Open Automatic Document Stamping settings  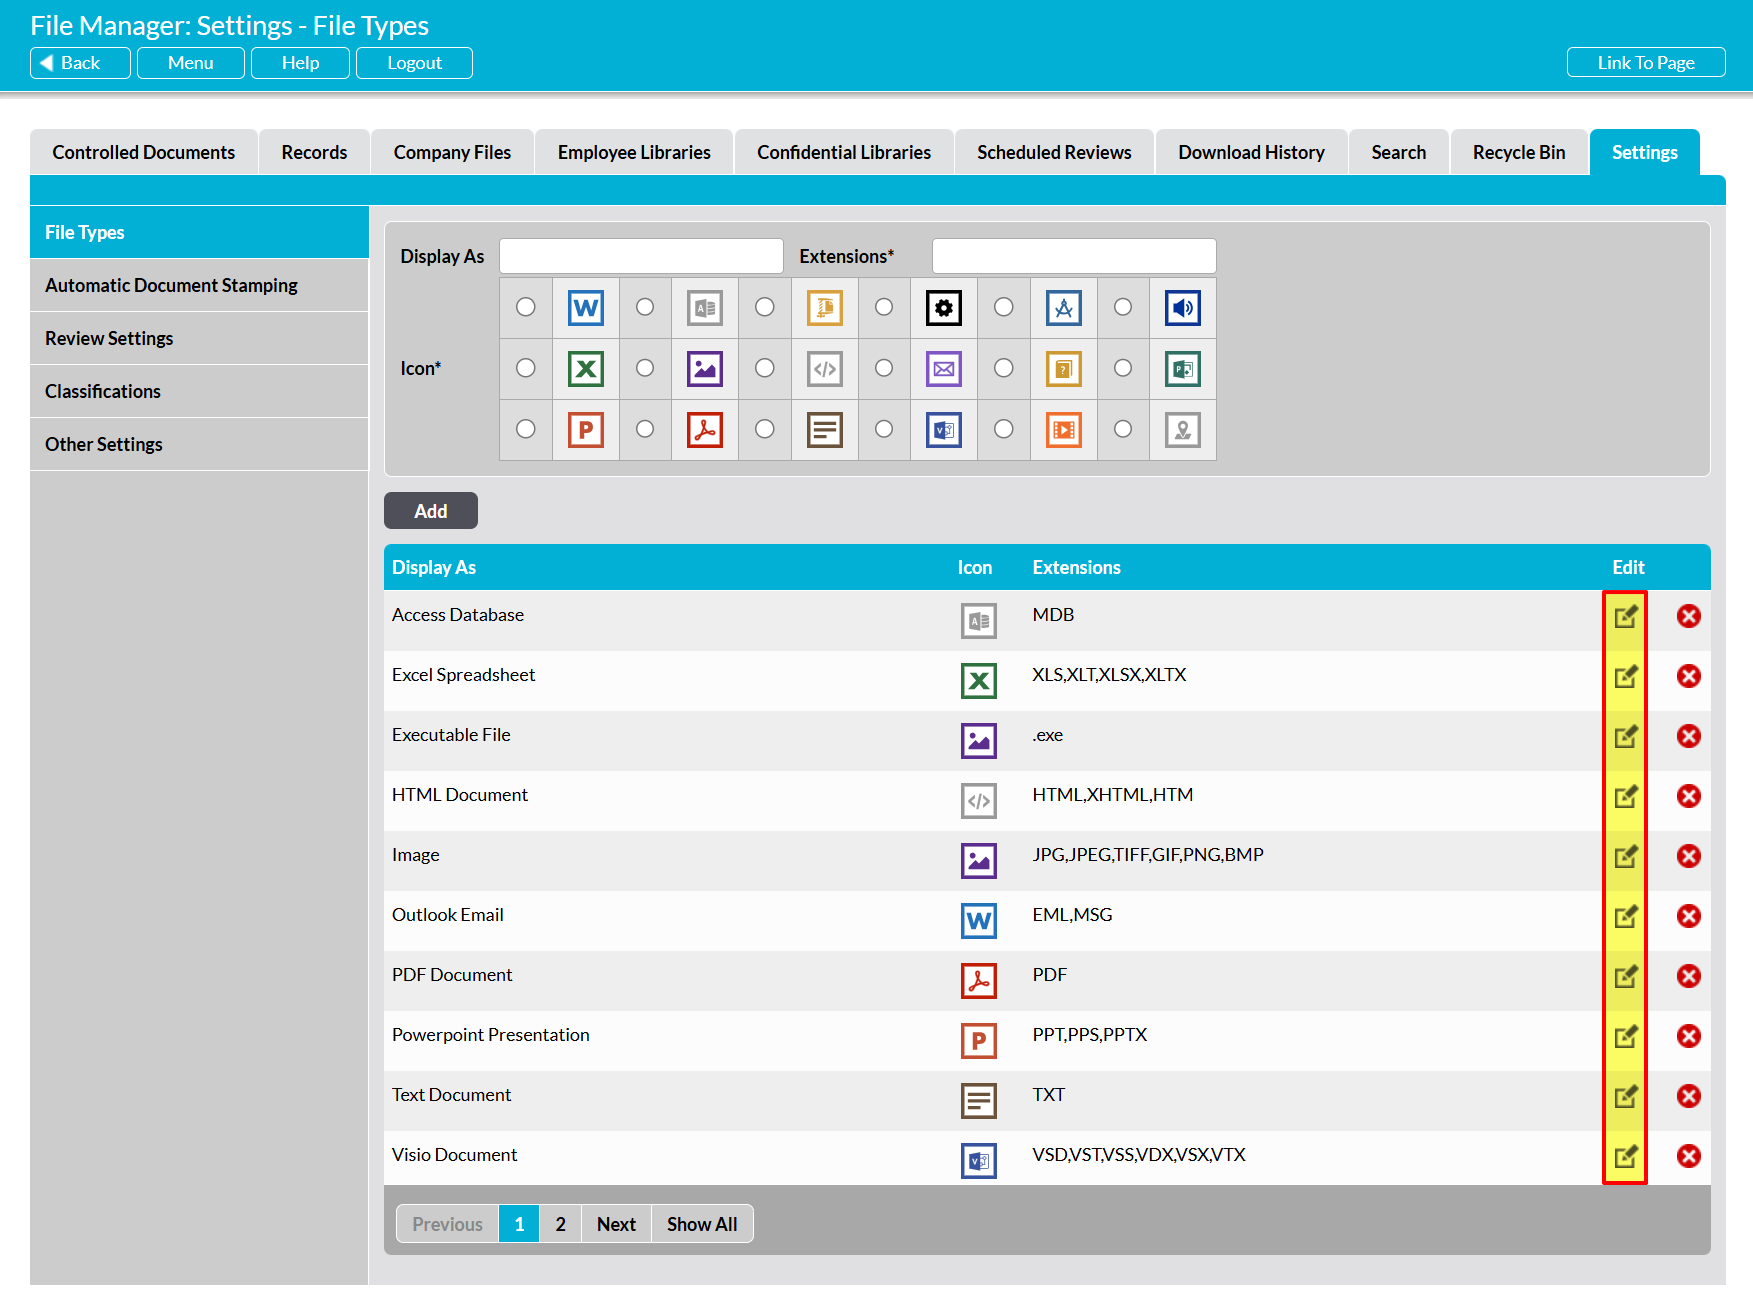(x=171, y=285)
